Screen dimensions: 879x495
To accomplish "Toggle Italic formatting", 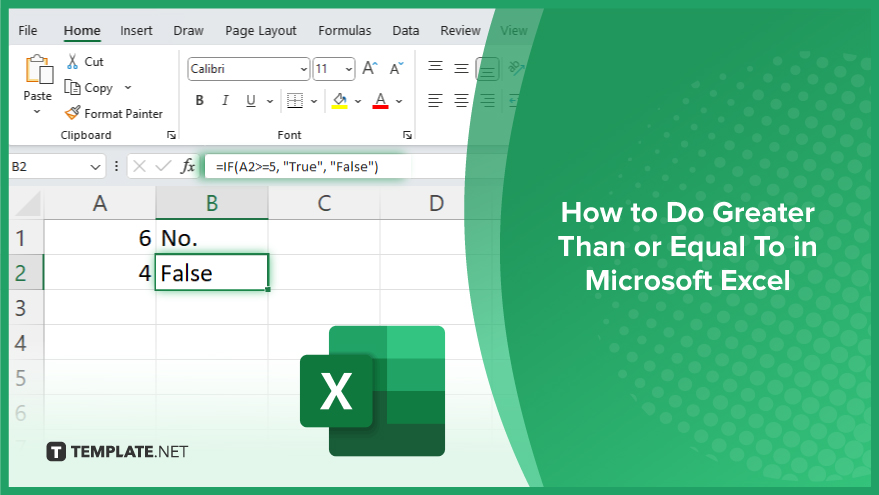I will tap(225, 100).
